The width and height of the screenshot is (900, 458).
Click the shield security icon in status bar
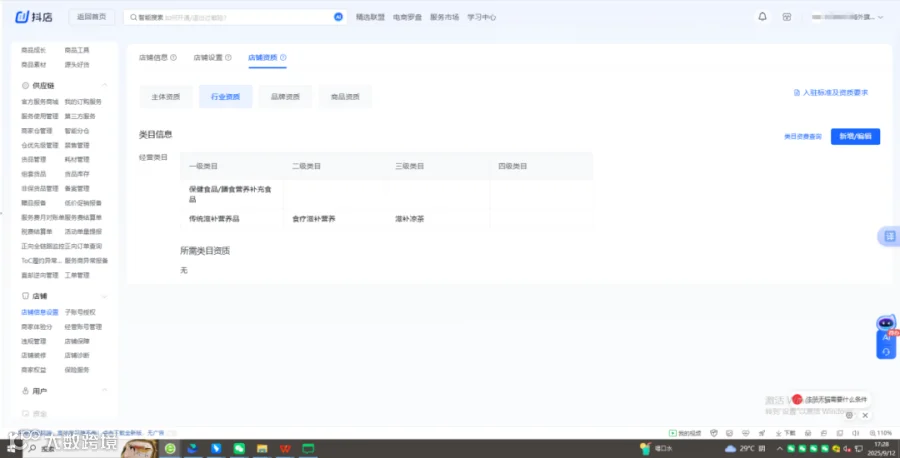coord(714,433)
